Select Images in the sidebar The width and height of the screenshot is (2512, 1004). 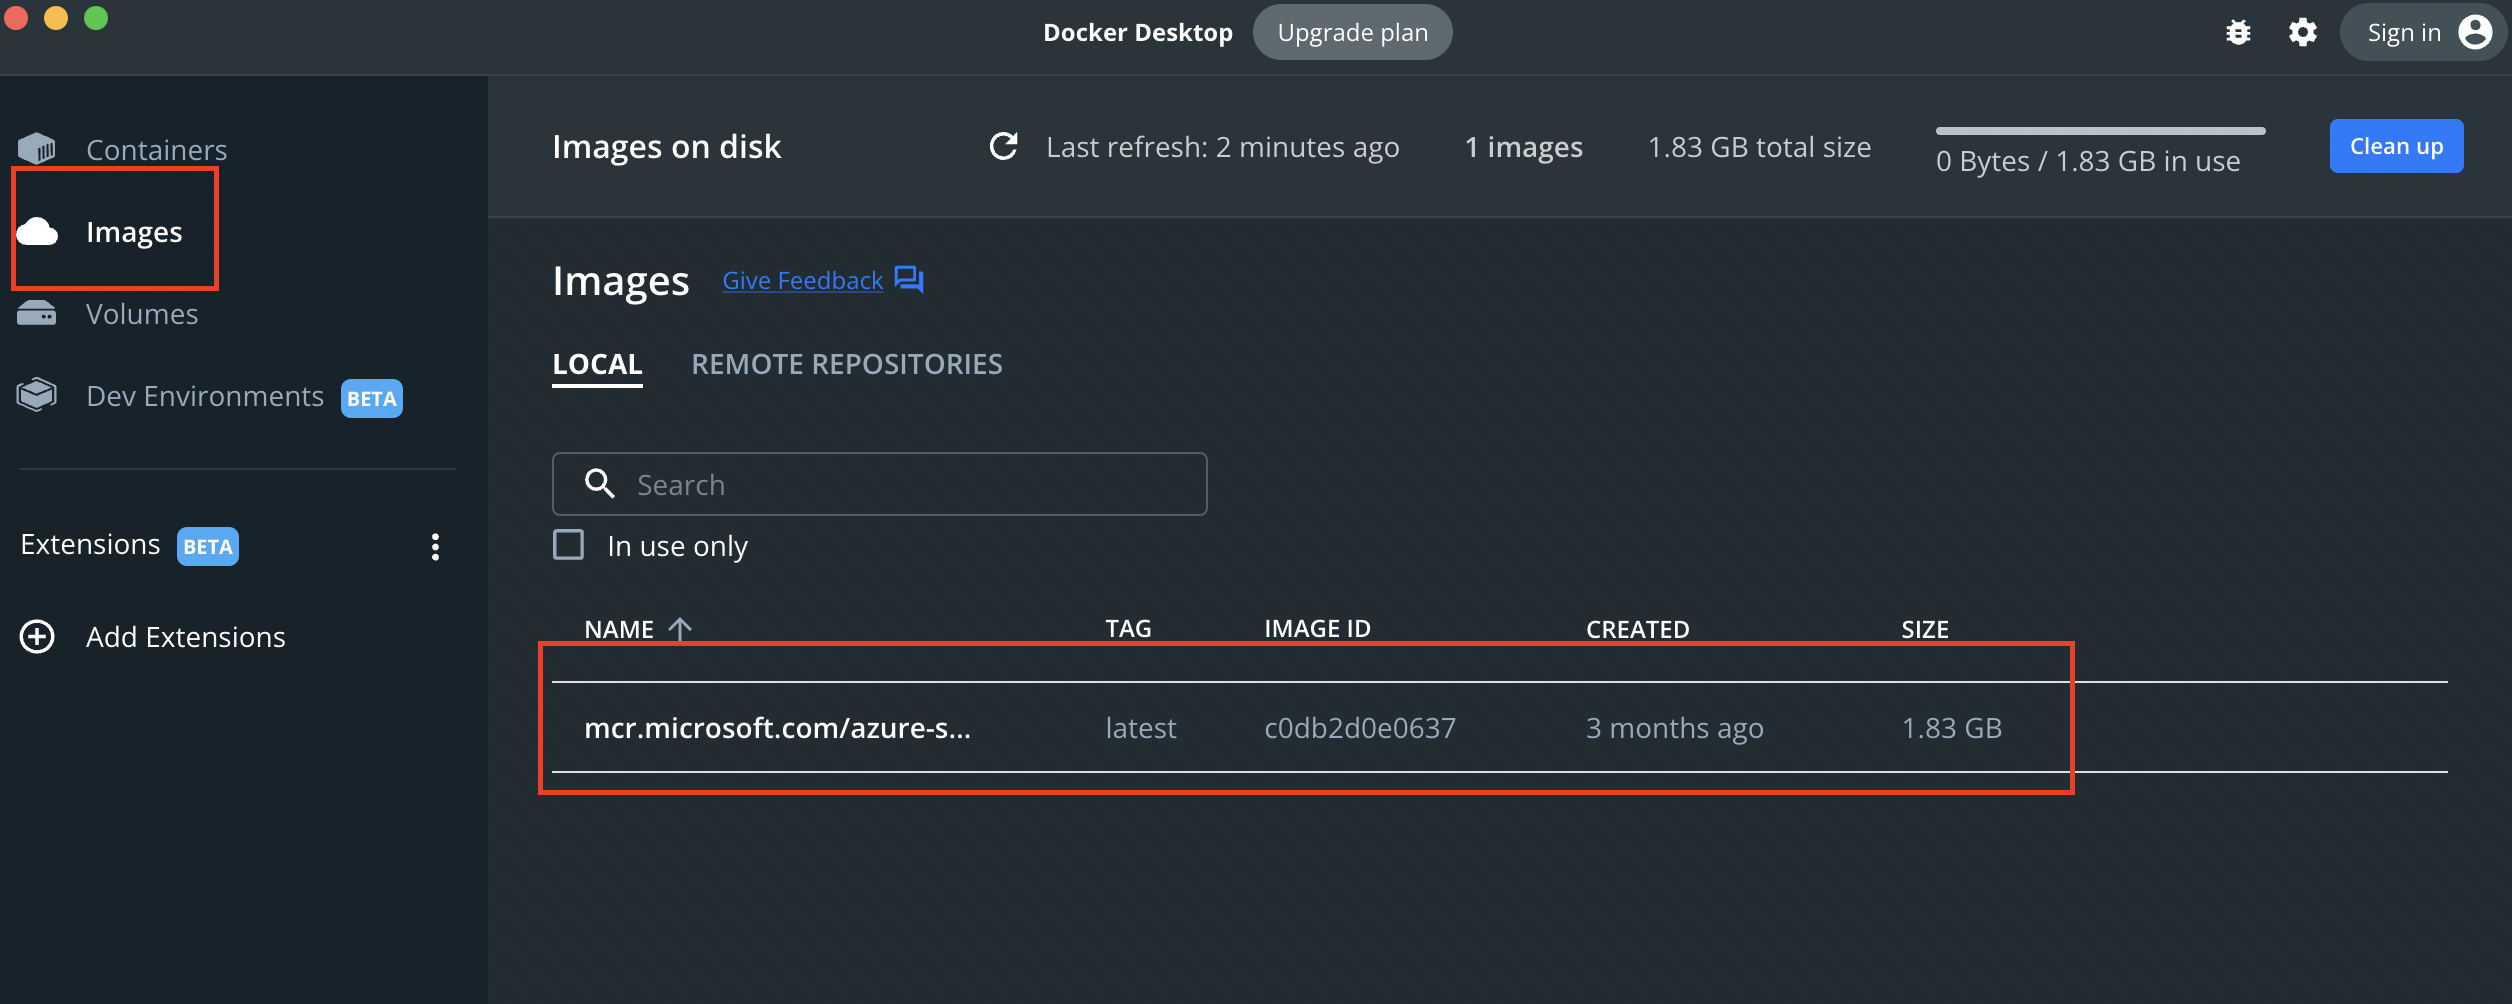134,232
